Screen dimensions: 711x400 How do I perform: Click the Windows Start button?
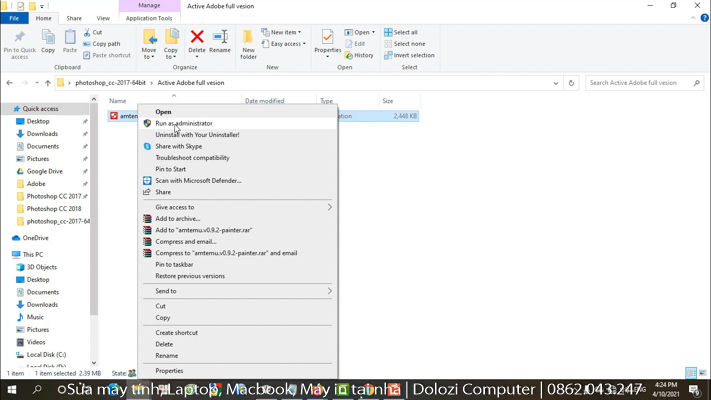pos(12,390)
